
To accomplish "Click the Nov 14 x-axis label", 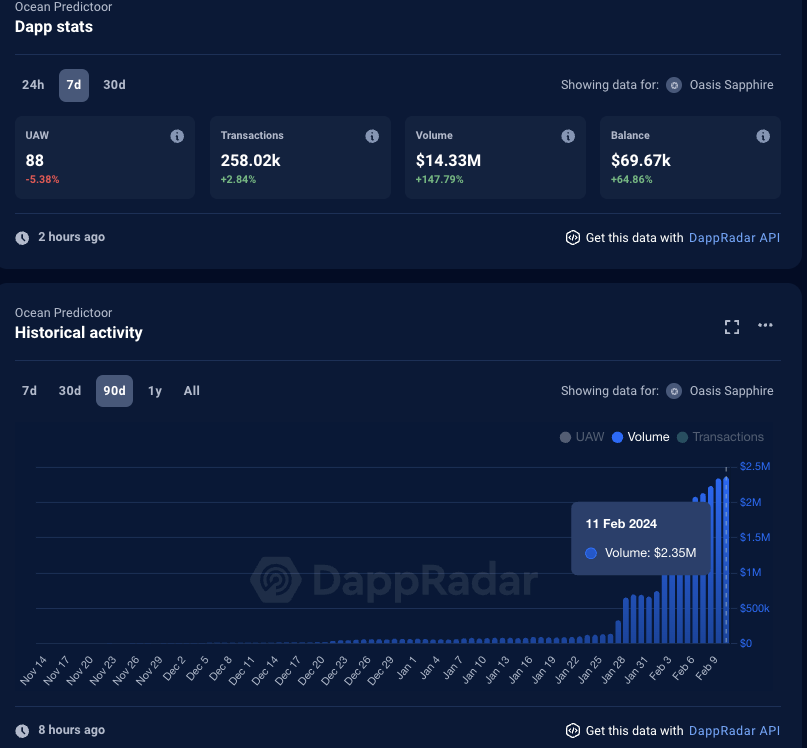I will coord(33,670).
